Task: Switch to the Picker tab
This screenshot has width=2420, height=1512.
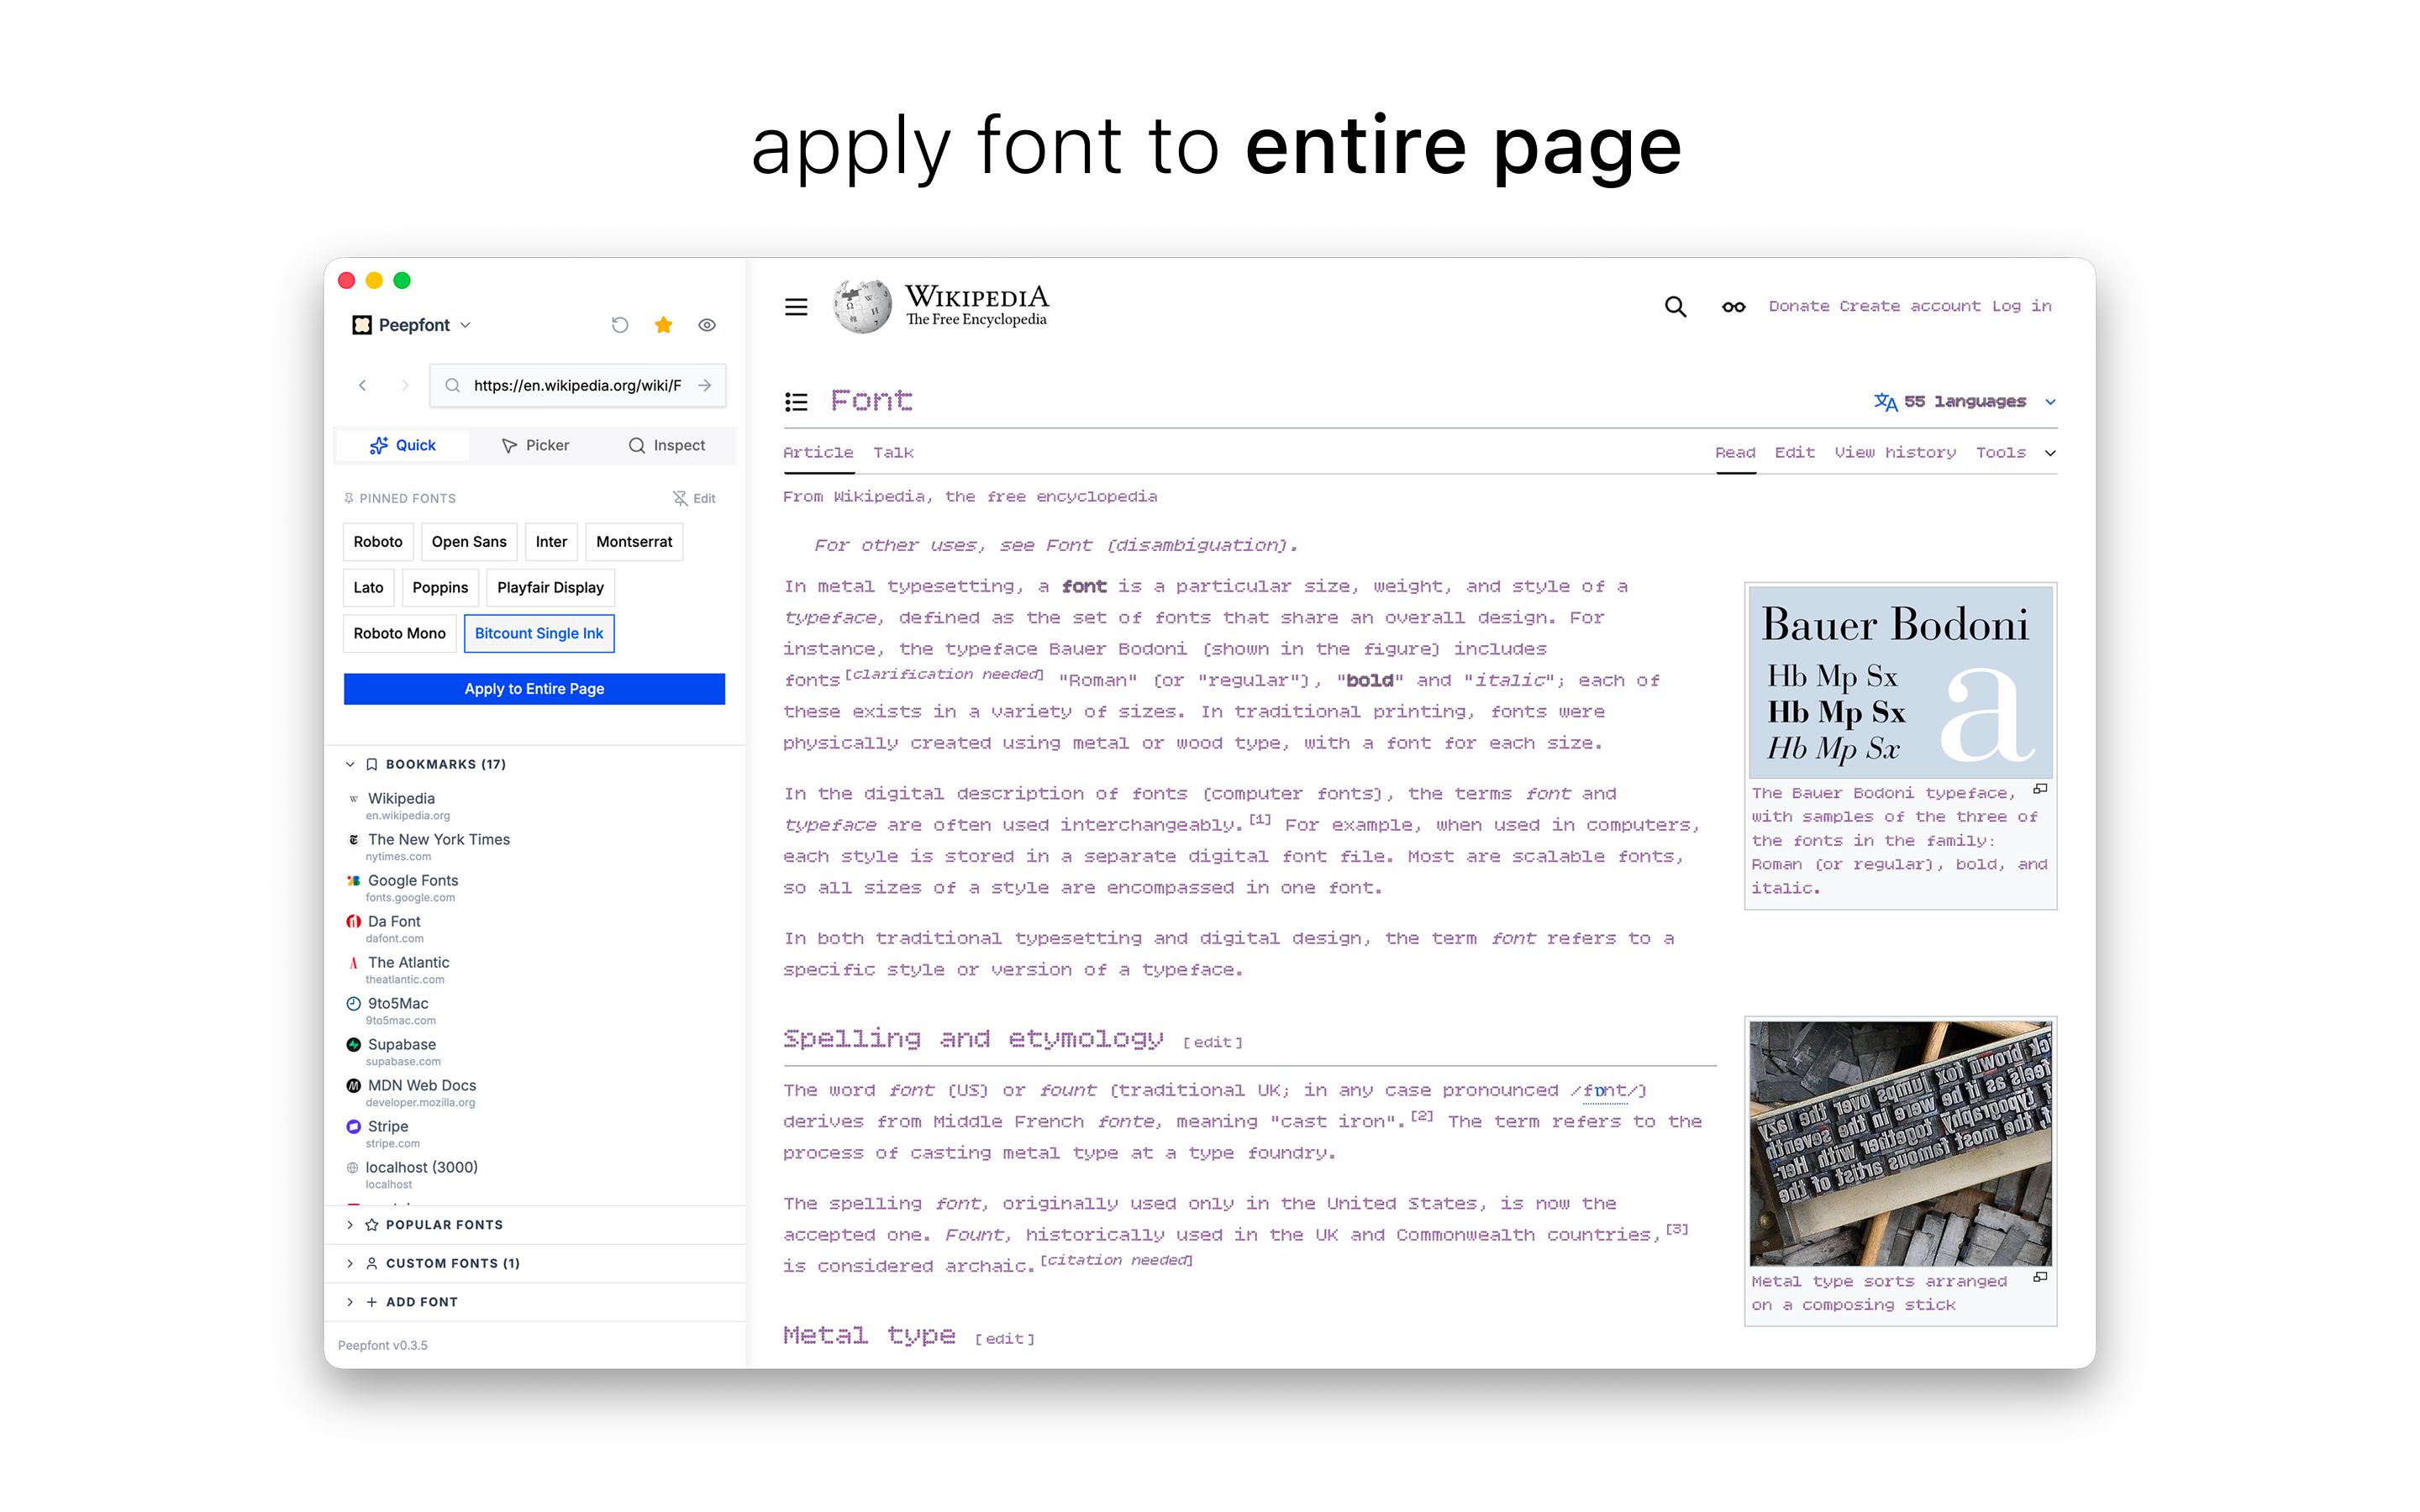Action: [535, 445]
